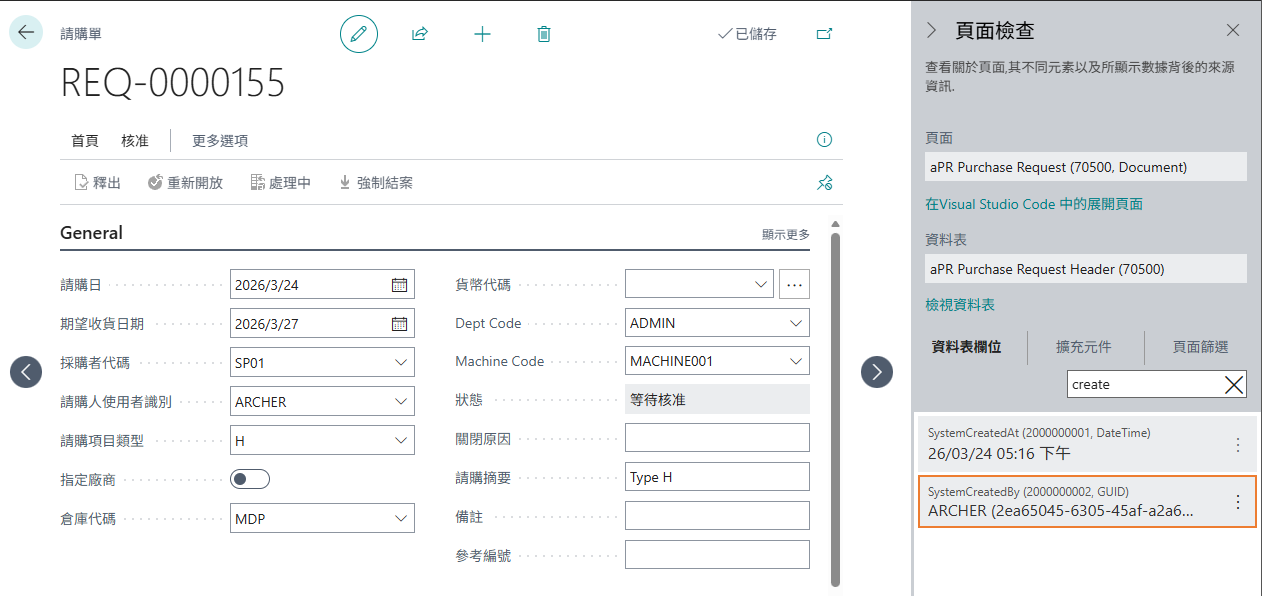Image resolution: width=1262 pixels, height=596 pixels.
Task: Switch to the 擴充元件 tab
Action: [1084, 347]
